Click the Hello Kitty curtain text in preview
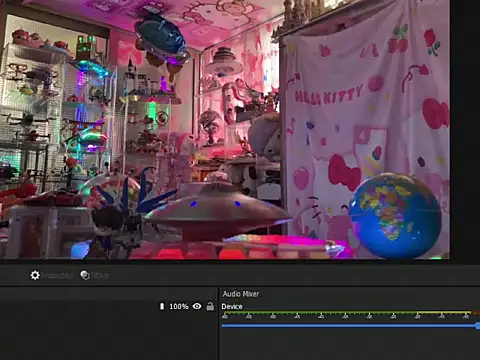This screenshot has width=480, height=360. point(328,95)
